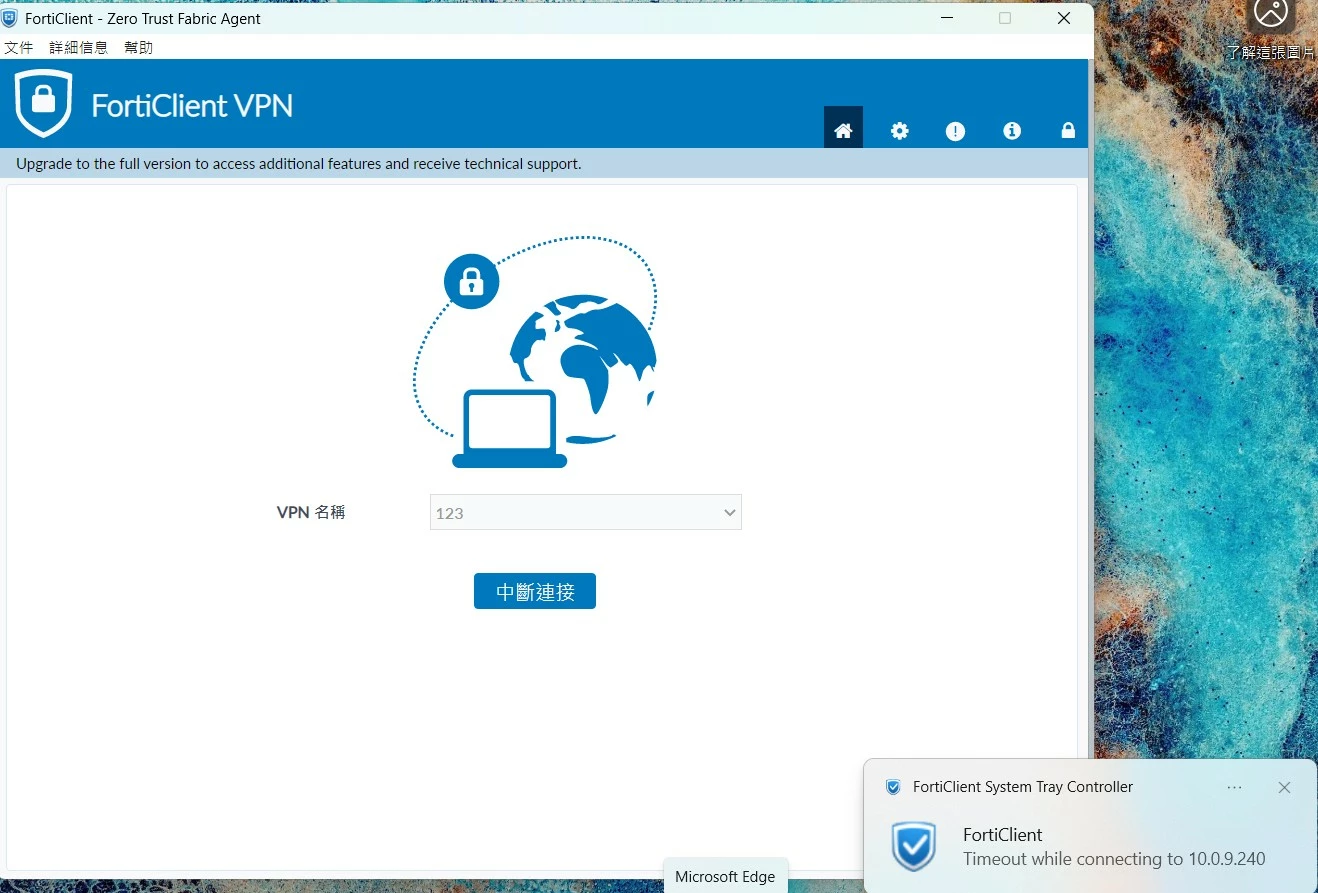Open the notification options ellipsis menu
Viewport: 1318px width, 893px height.
pyautogui.click(x=1235, y=787)
